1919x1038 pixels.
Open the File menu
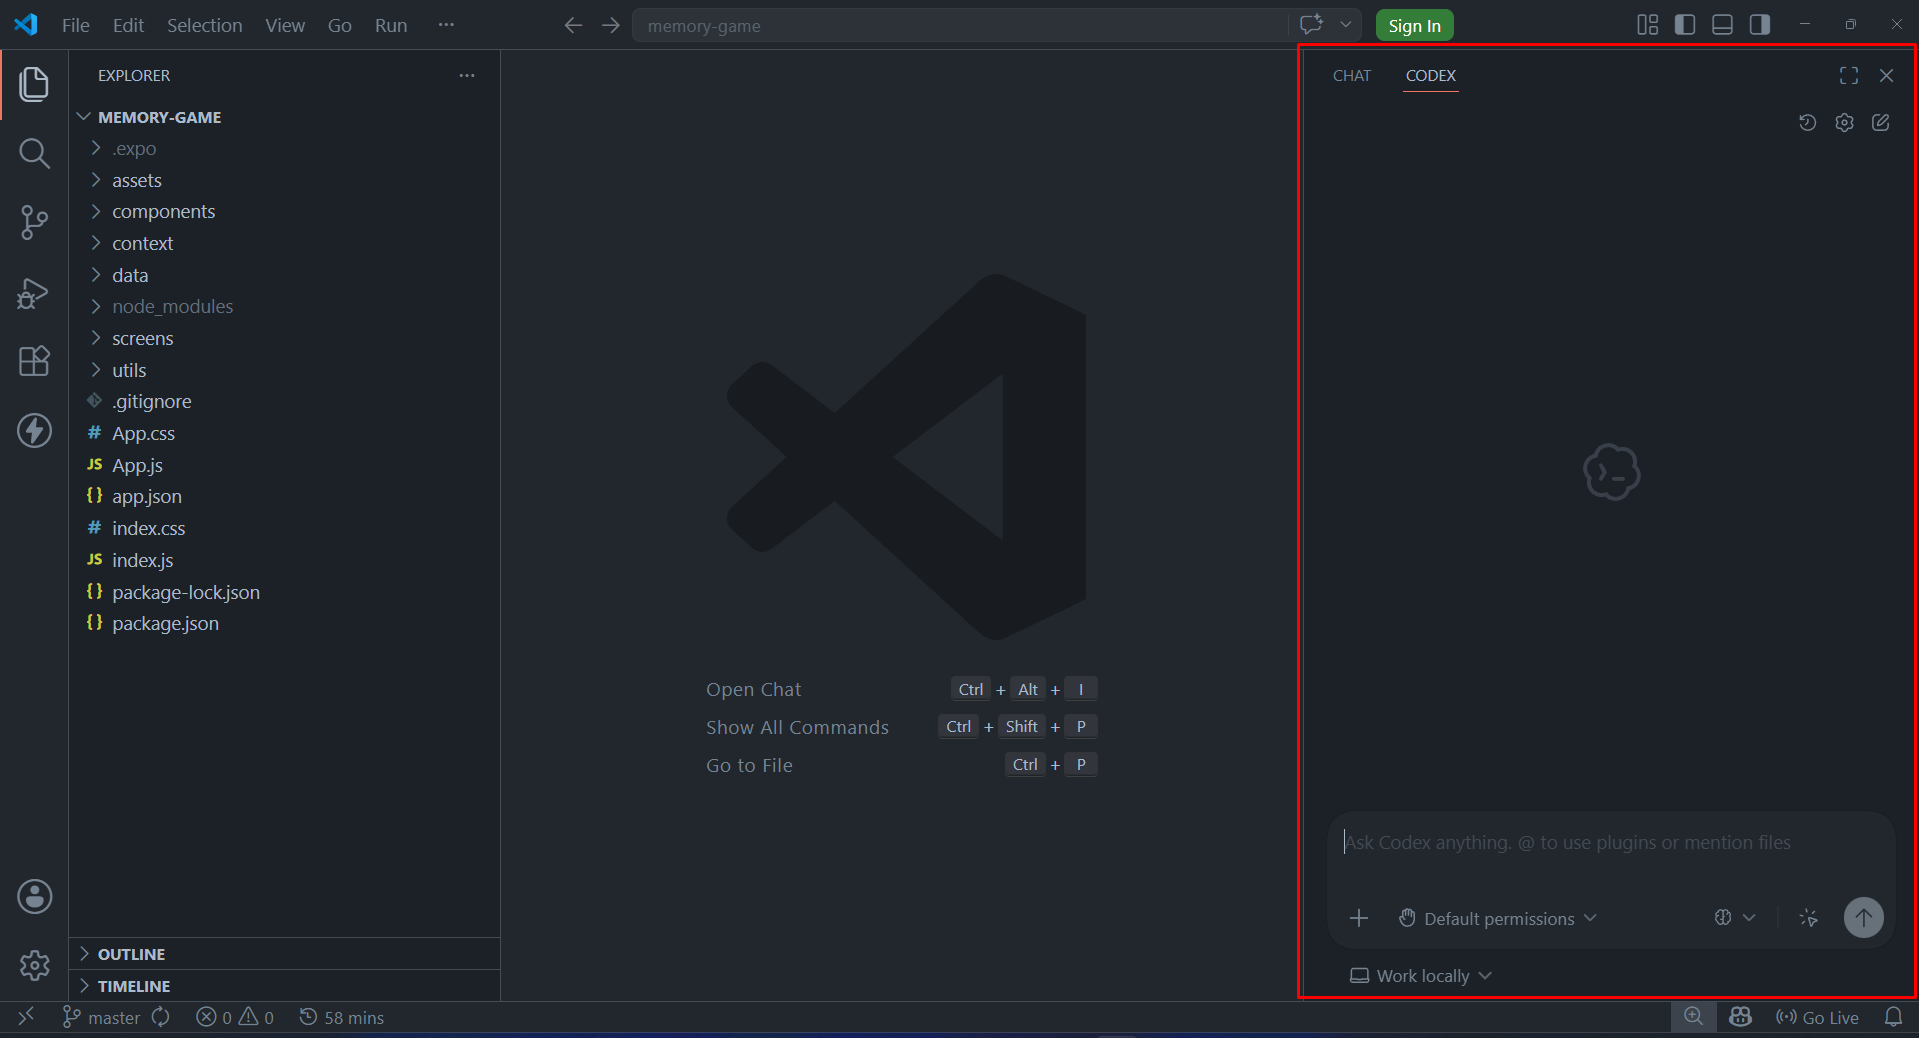pyautogui.click(x=76, y=25)
